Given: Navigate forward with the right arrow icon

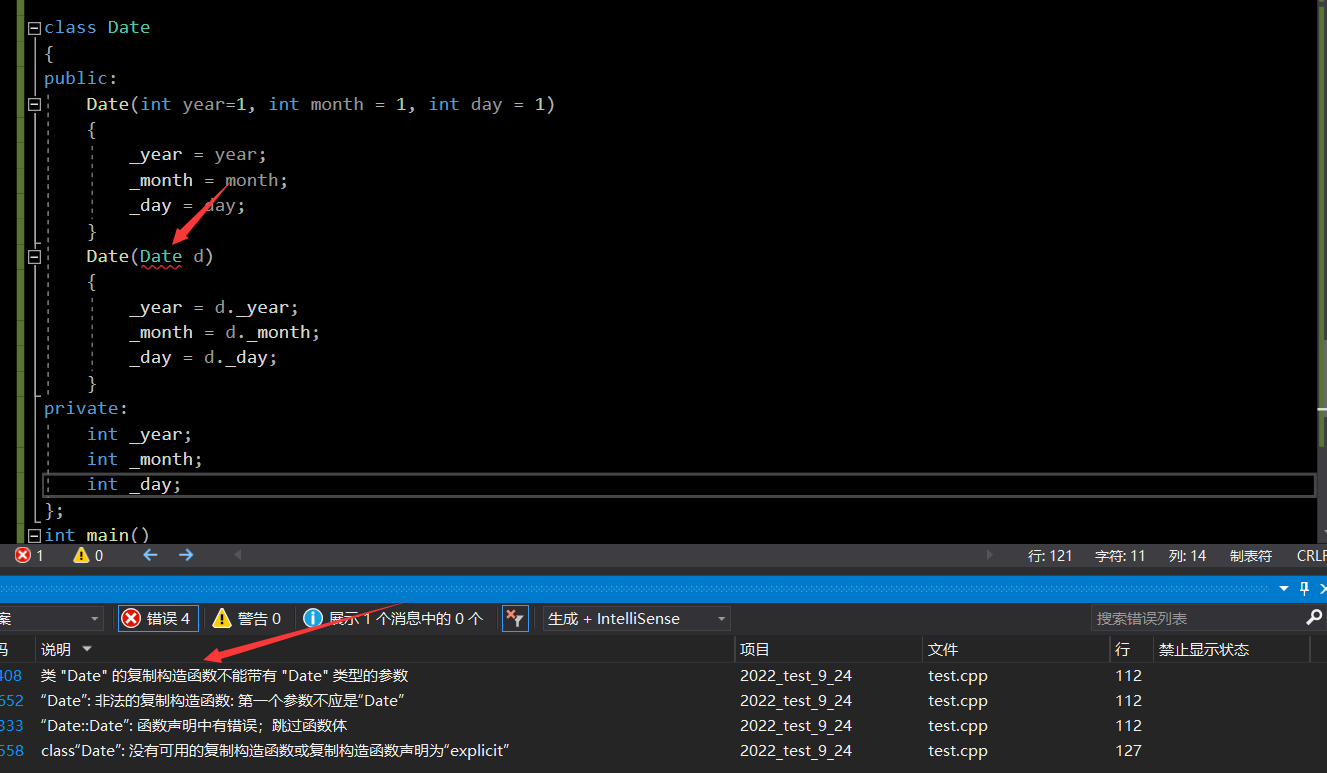Looking at the screenshot, I should click(x=186, y=555).
